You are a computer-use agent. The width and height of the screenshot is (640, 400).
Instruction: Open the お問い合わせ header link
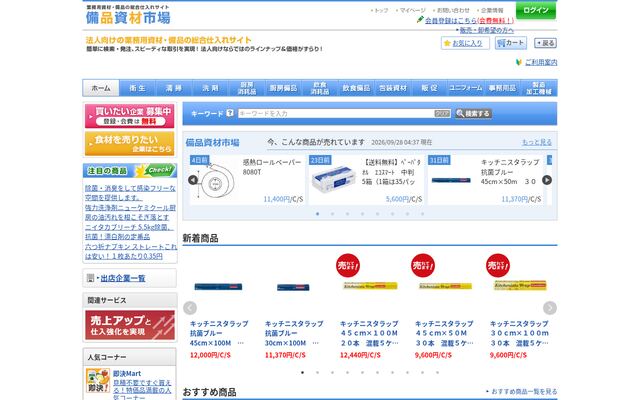point(451,10)
